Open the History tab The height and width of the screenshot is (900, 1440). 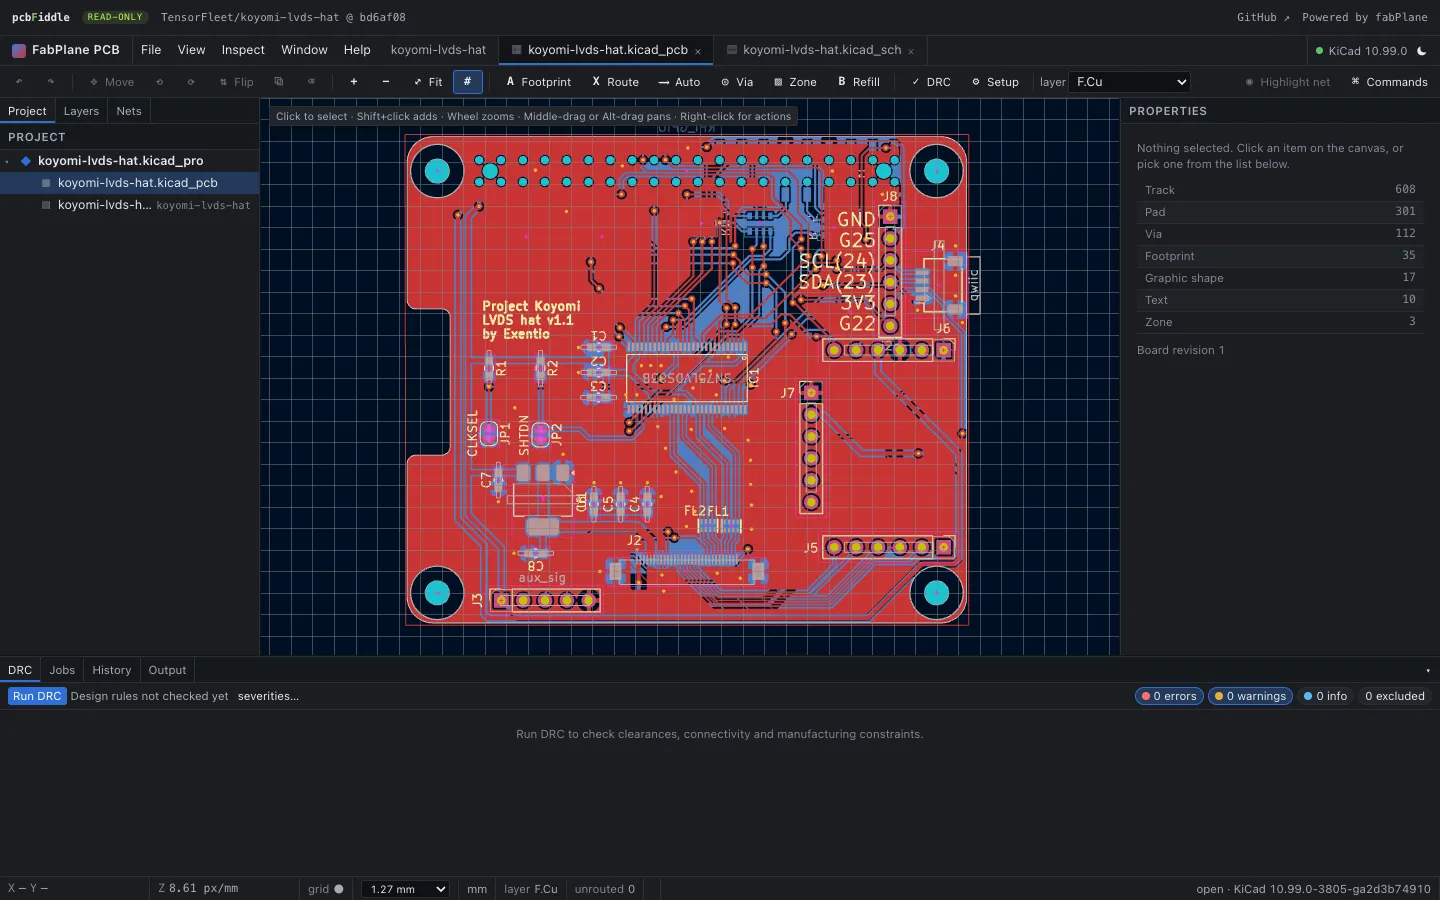[x=112, y=670]
